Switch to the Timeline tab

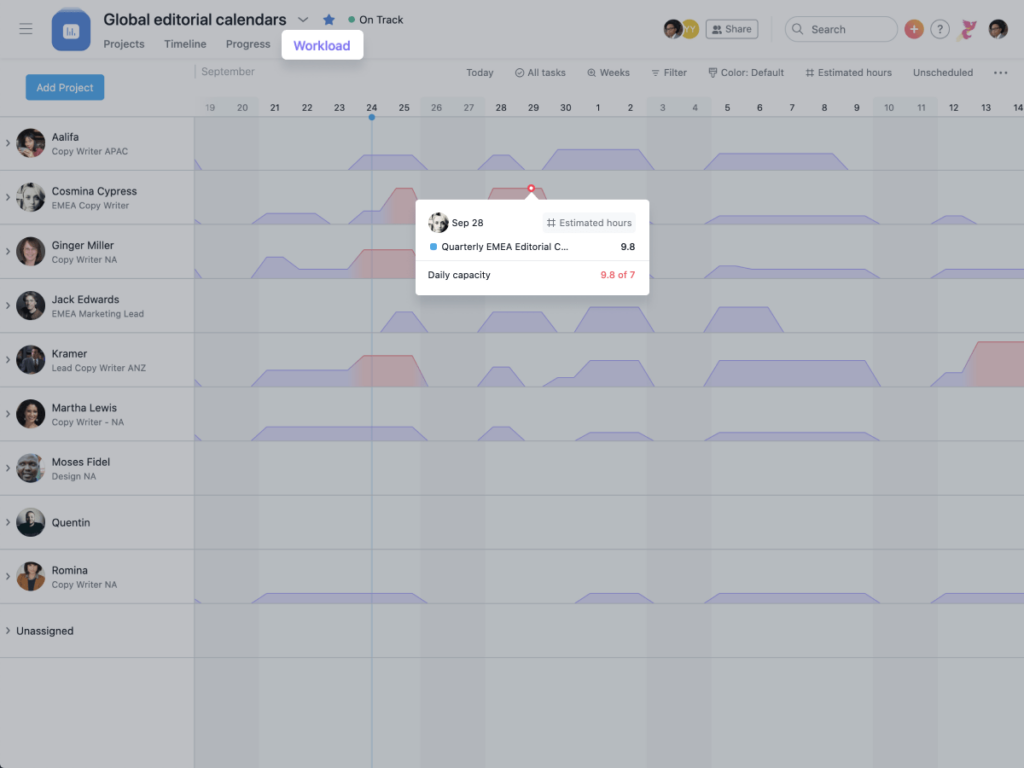[x=184, y=44]
